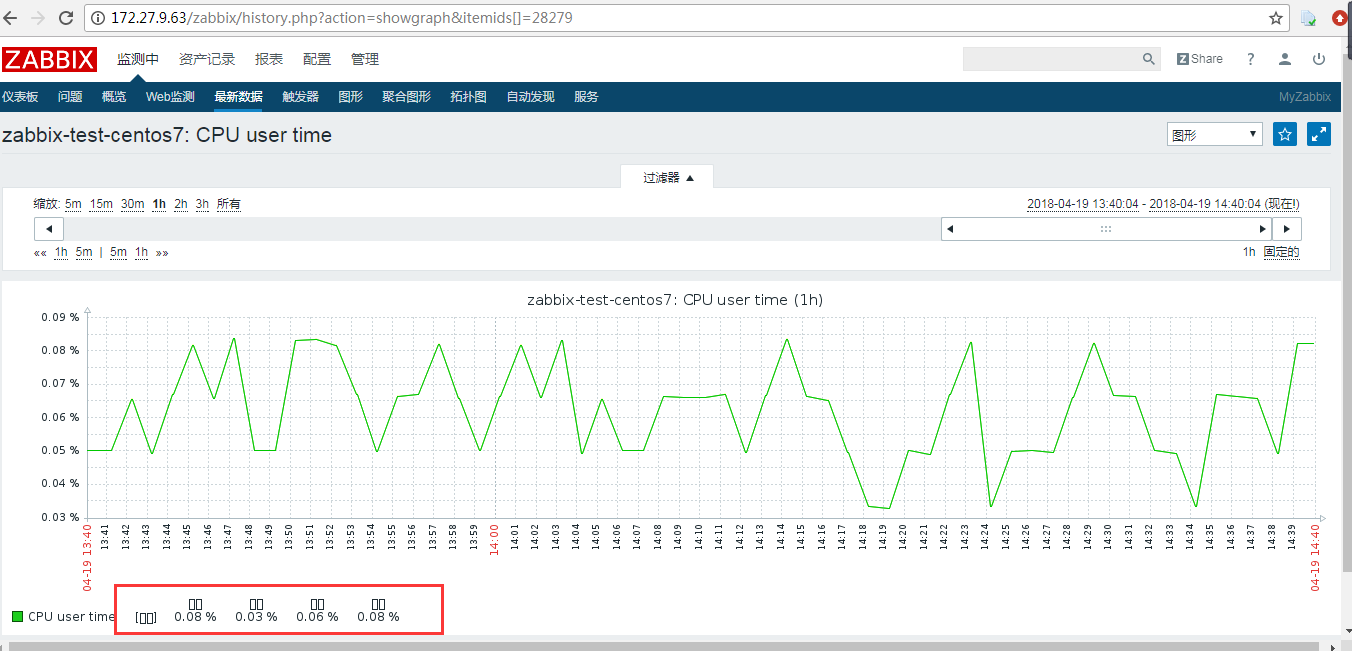Add graph to favourites with the star icon
This screenshot has width=1352, height=651.
click(1284, 133)
